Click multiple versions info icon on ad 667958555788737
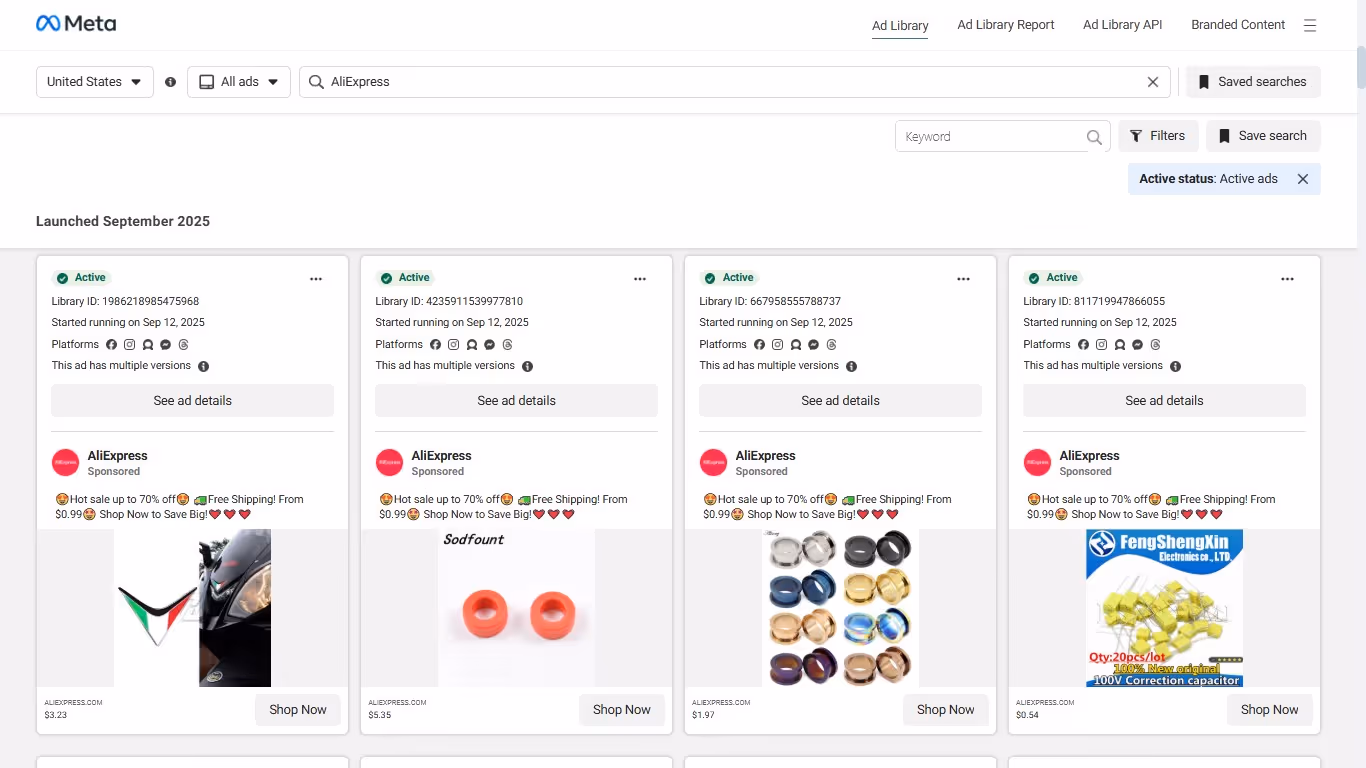 (851, 366)
